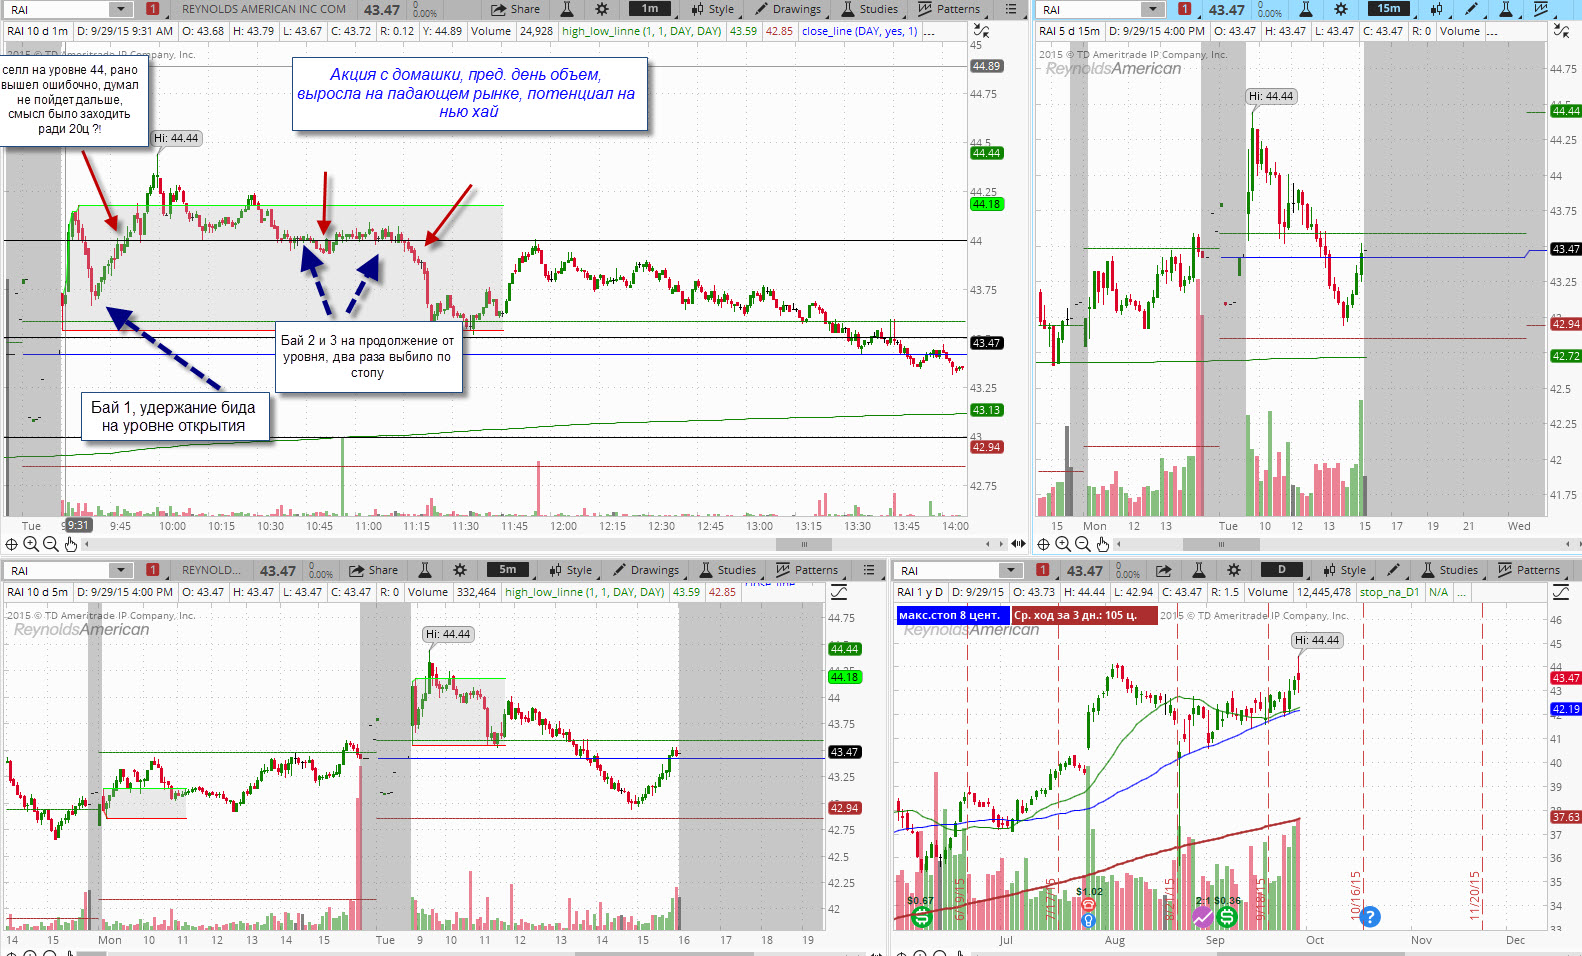Click the zoom-in magnifier under the 1m chart

[31, 544]
